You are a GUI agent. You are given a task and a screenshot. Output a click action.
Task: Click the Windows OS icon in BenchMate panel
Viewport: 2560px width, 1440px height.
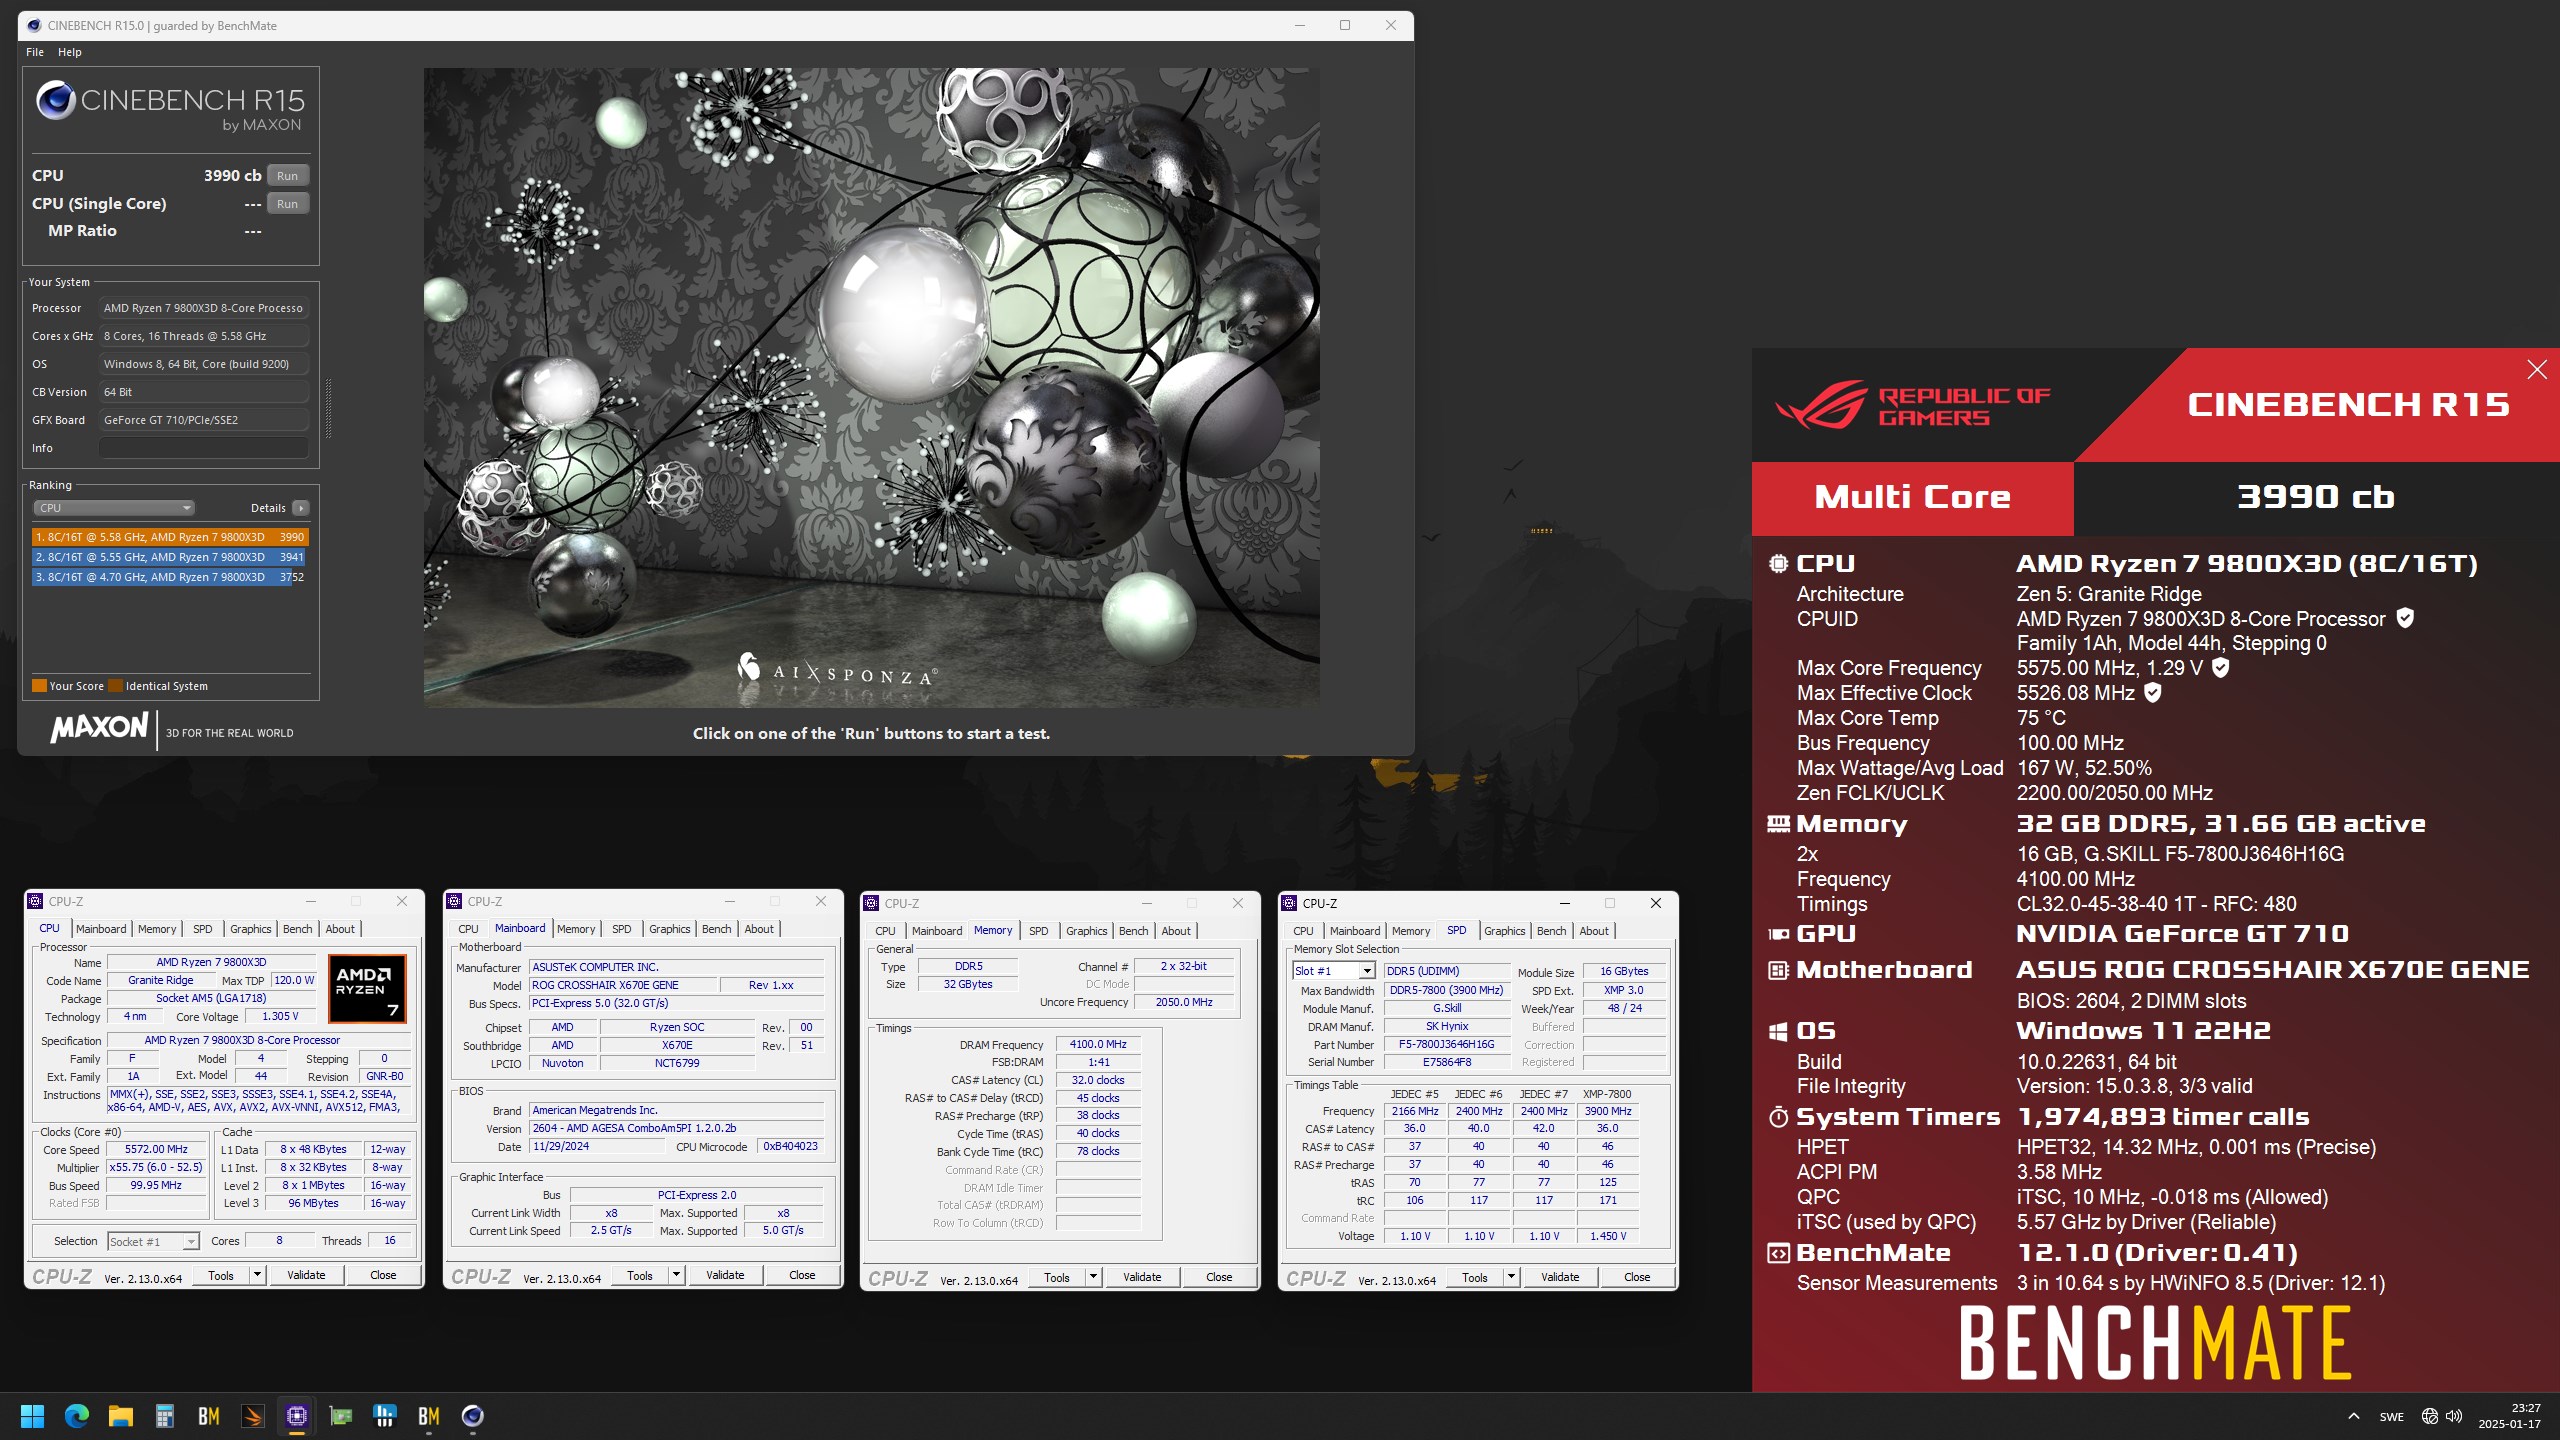(x=1778, y=1031)
